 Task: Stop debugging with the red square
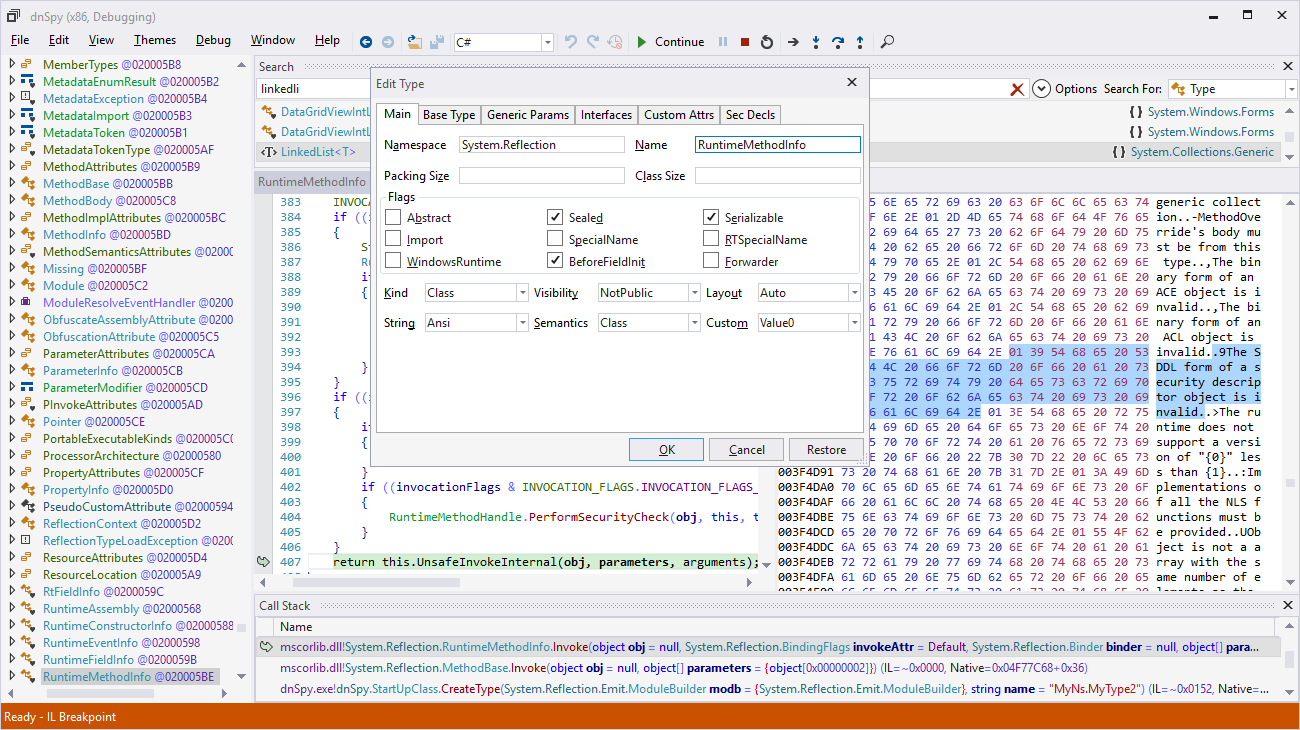coord(745,42)
